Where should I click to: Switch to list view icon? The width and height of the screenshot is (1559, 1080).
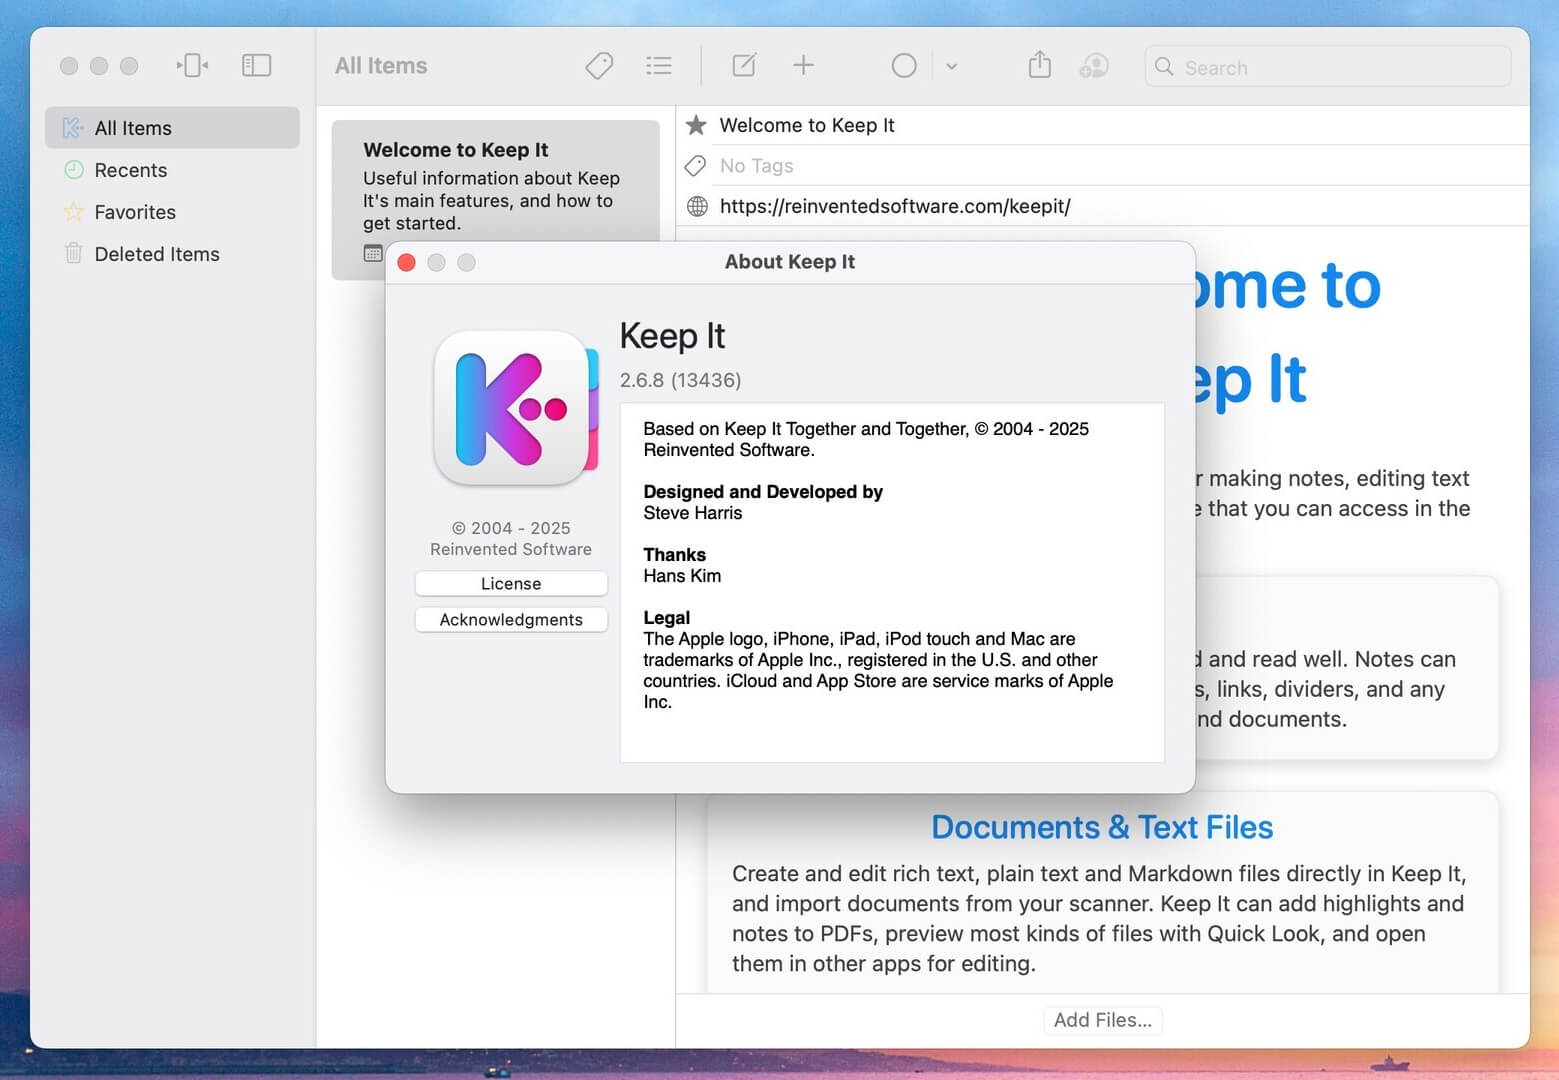coord(659,66)
